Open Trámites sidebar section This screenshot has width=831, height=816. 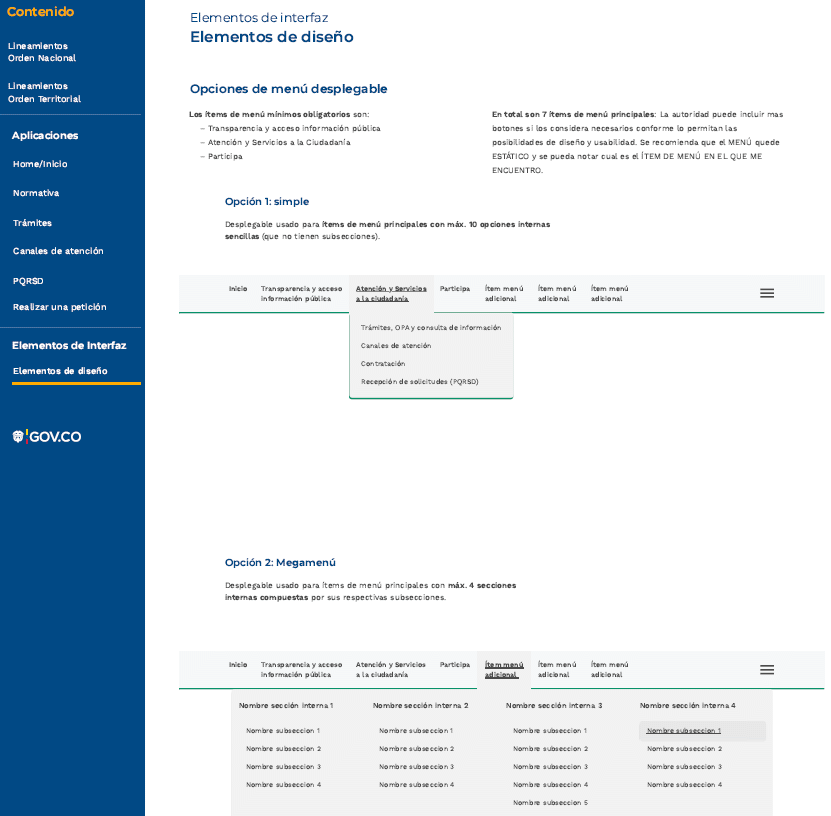point(32,223)
